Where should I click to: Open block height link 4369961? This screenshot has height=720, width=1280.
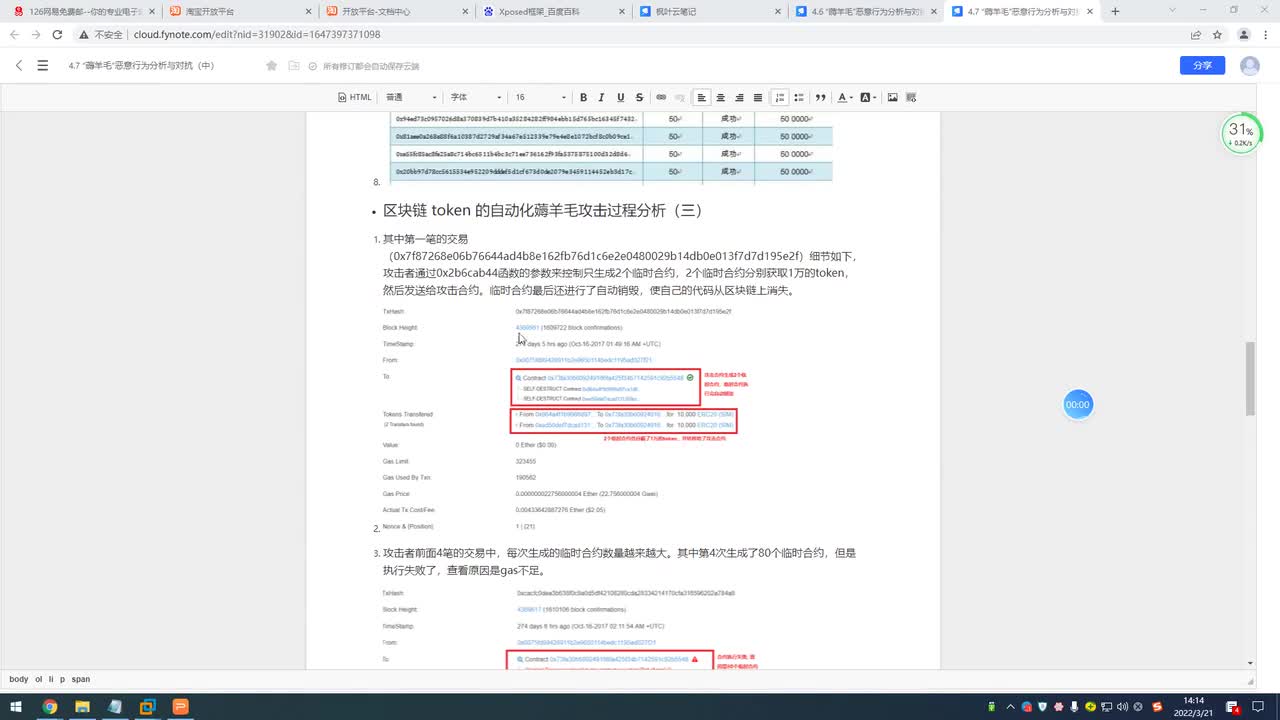[x=527, y=327]
